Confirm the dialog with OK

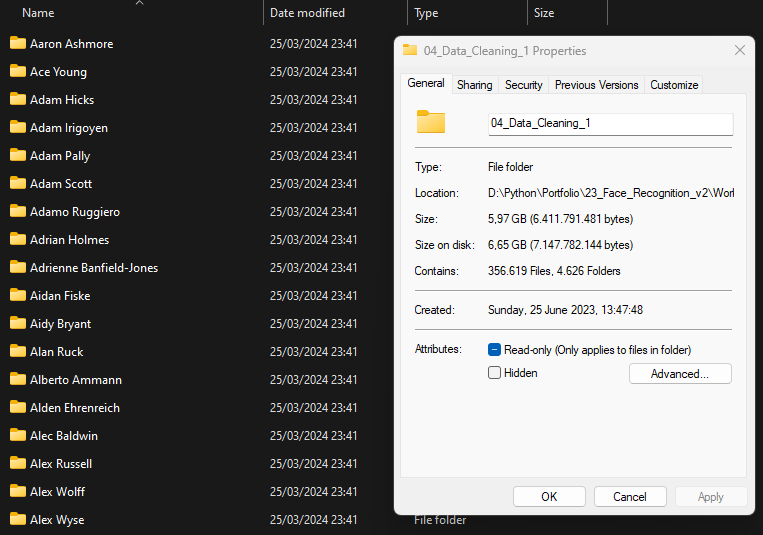pos(549,497)
